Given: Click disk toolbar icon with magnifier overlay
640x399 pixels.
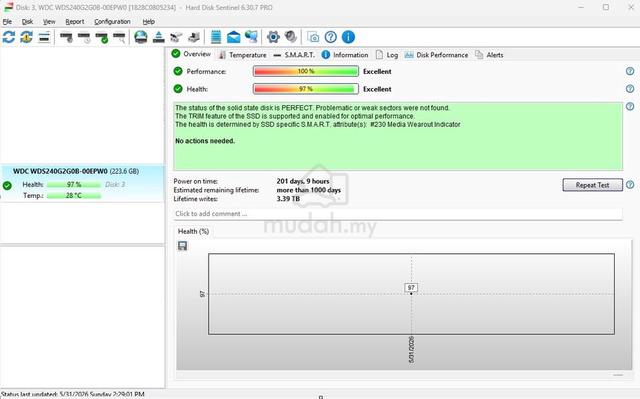Looking at the screenshot, I should pyautogui.click(x=119, y=38).
